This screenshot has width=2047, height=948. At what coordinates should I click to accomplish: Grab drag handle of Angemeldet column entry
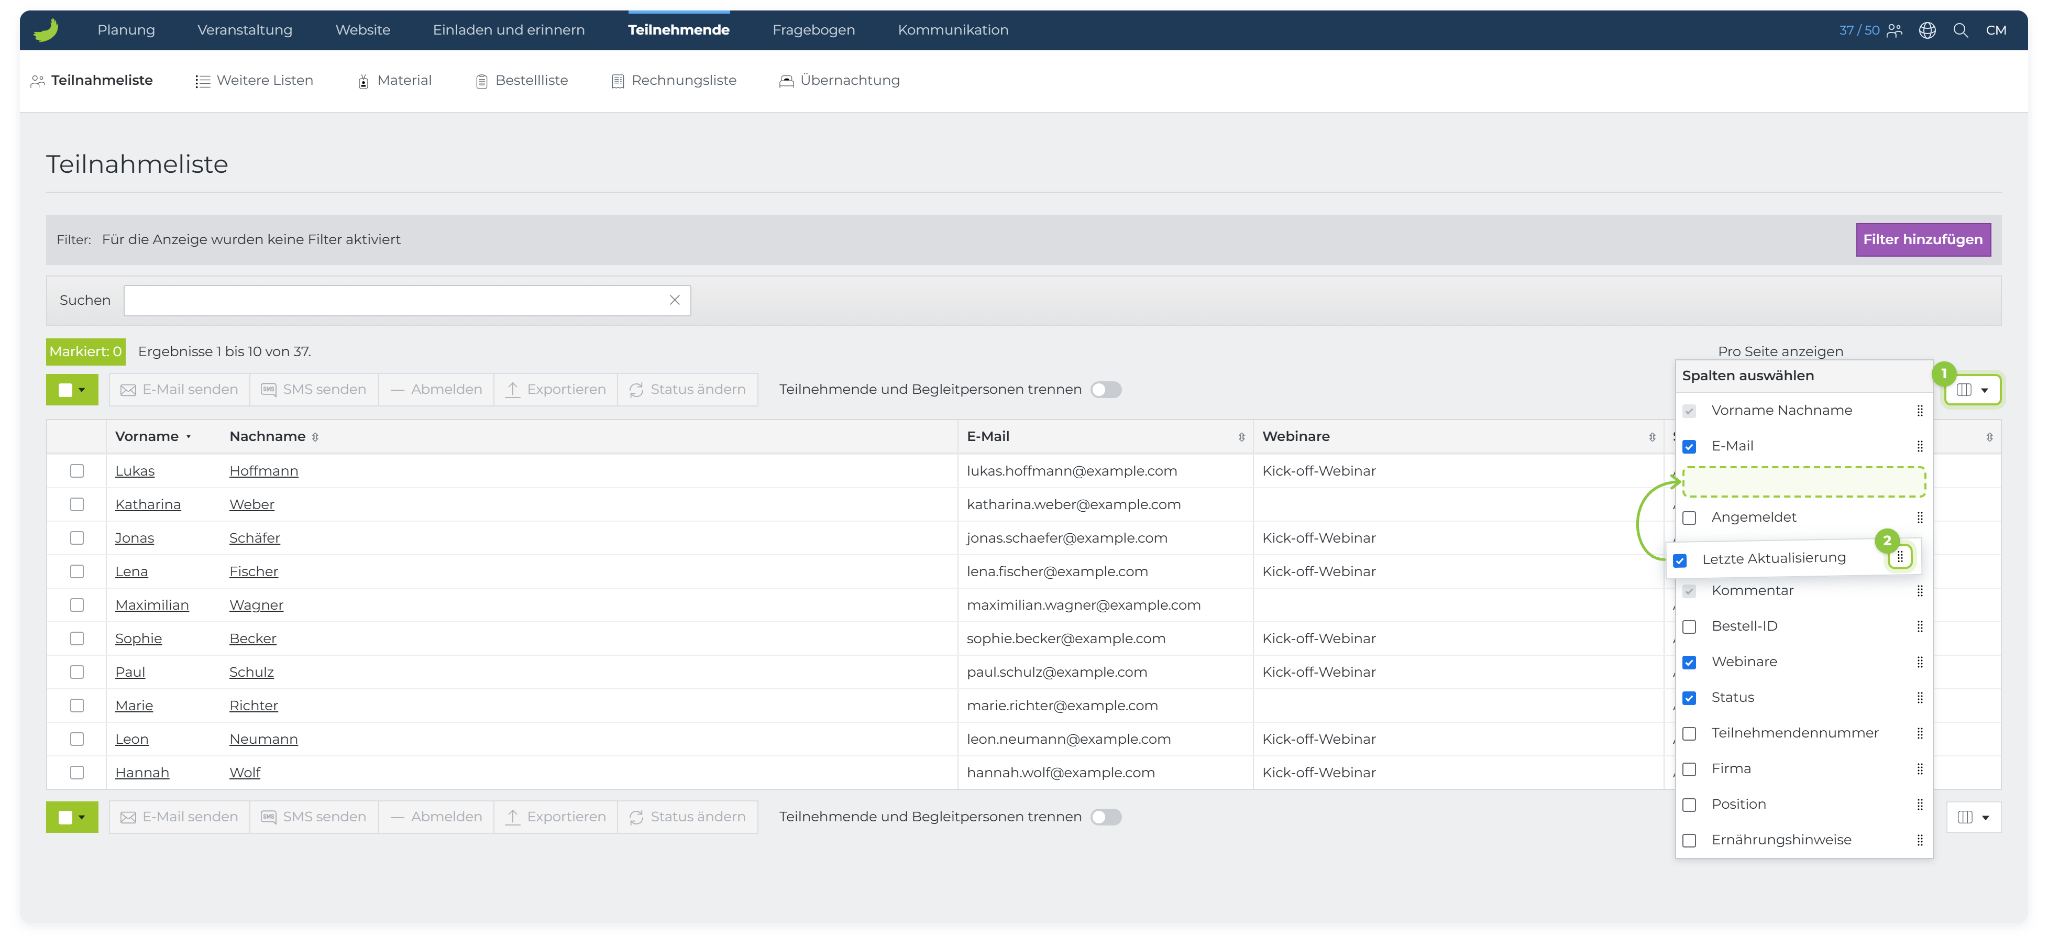(1919, 517)
